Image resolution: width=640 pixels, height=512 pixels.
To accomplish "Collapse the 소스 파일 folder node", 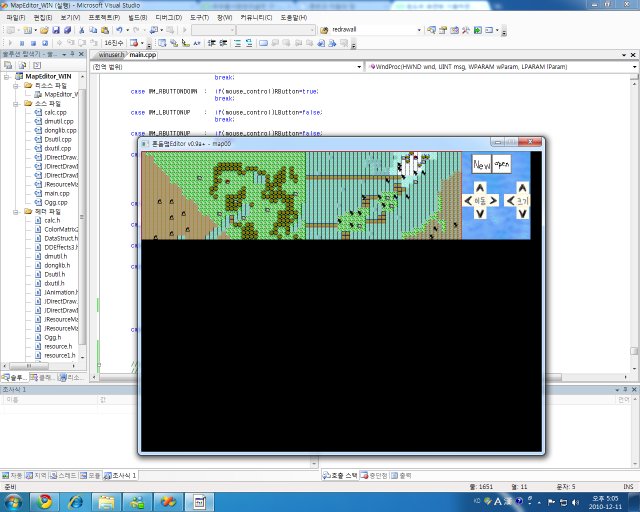I will pos(16,104).
